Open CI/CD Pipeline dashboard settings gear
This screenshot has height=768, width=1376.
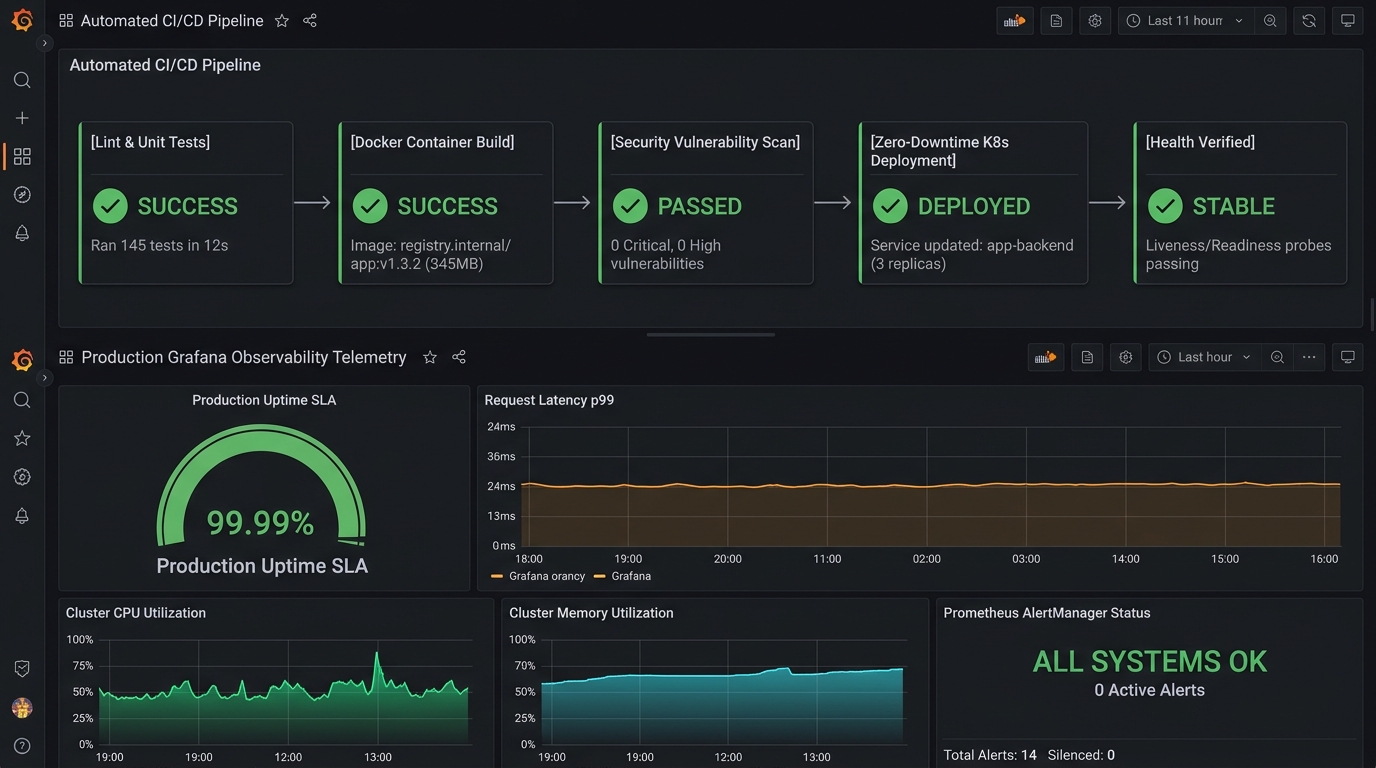tap(1095, 21)
